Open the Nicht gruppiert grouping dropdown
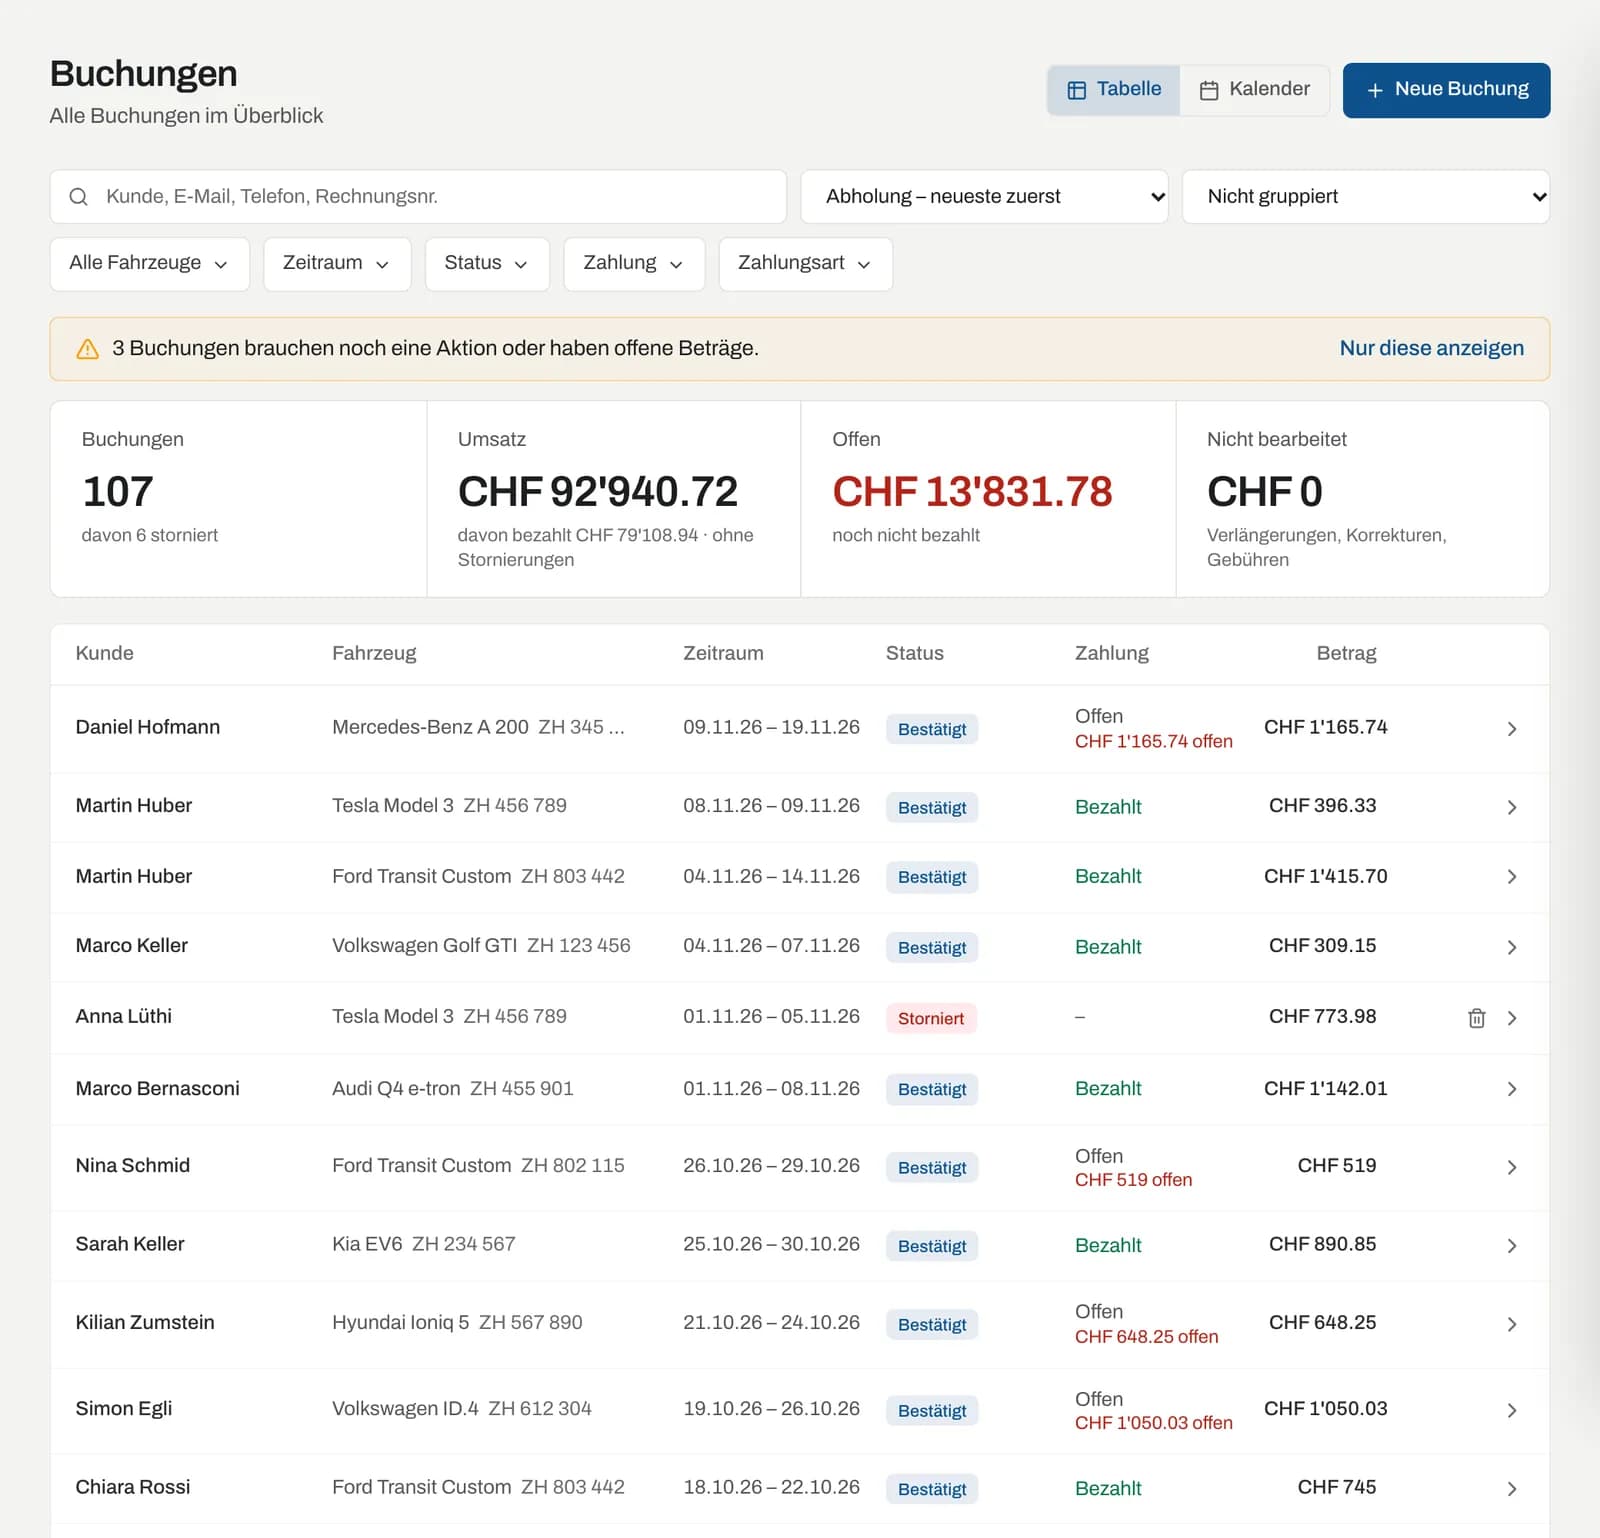 [1366, 197]
